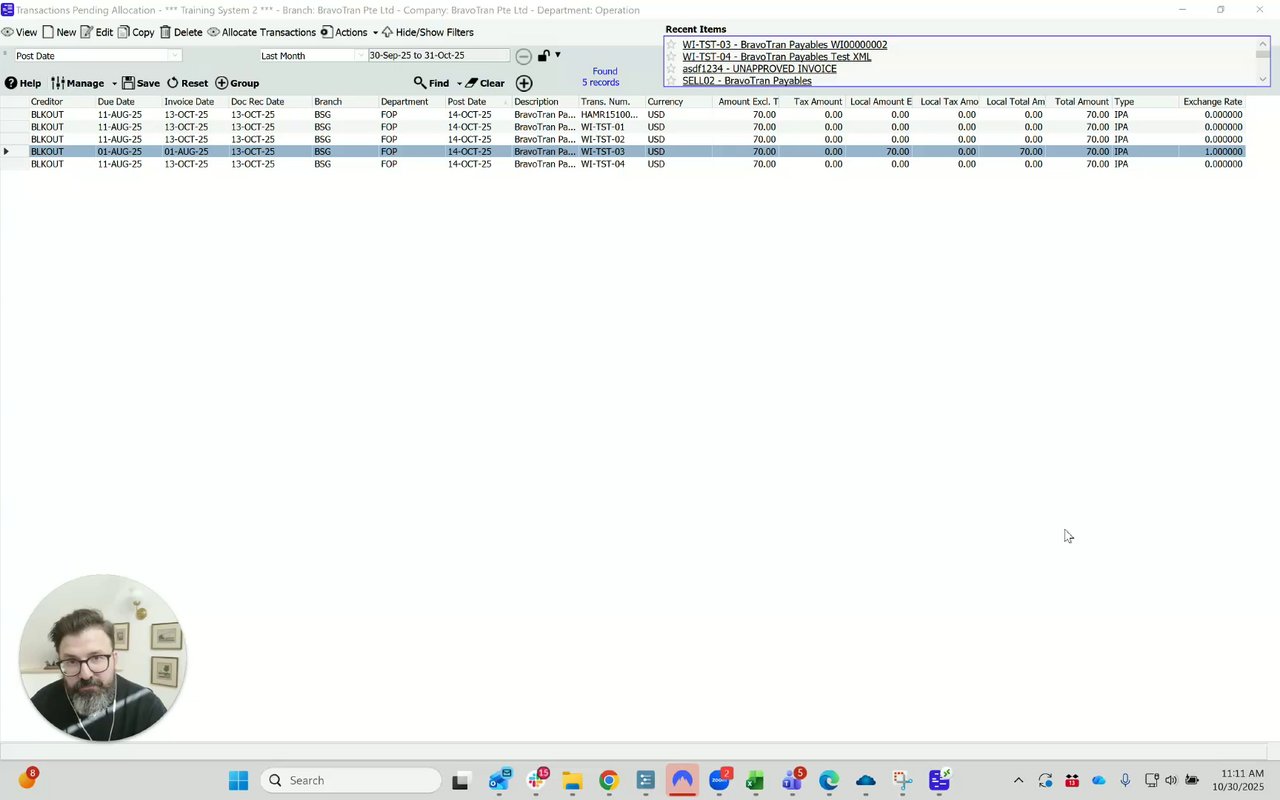
Task: Sort by the Creditor column header
Action: click(61, 102)
